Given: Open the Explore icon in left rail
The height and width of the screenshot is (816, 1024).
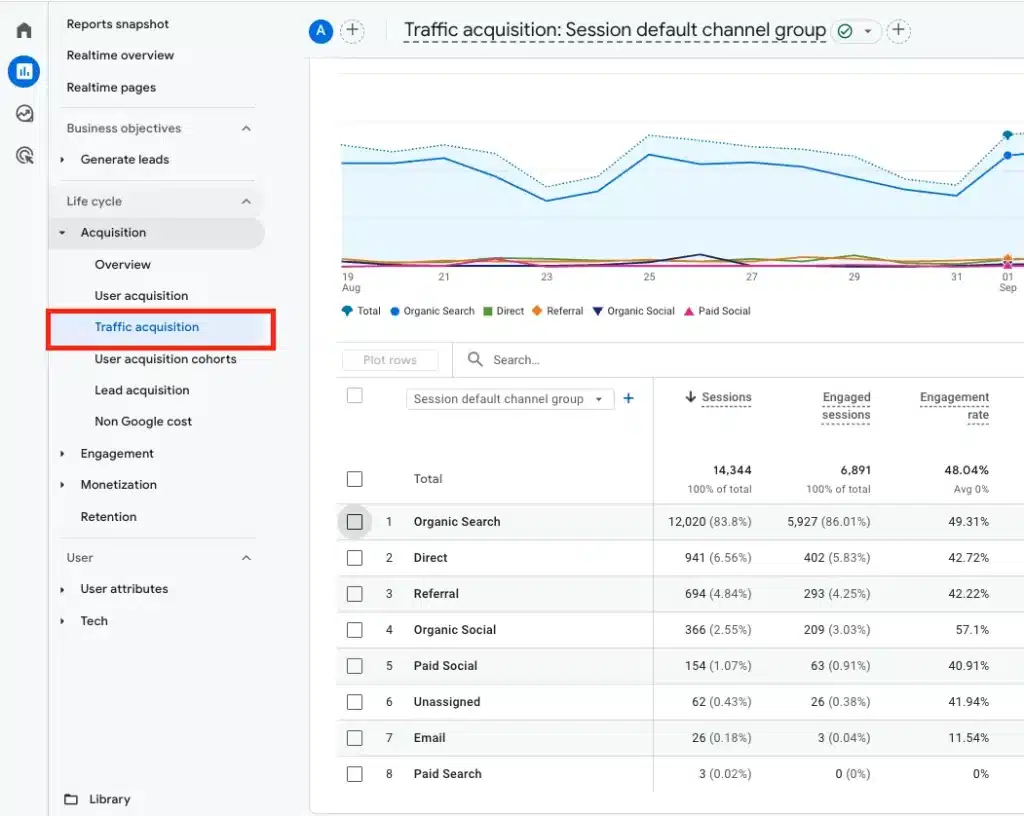Looking at the screenshot, I should [x=24, y=114].
